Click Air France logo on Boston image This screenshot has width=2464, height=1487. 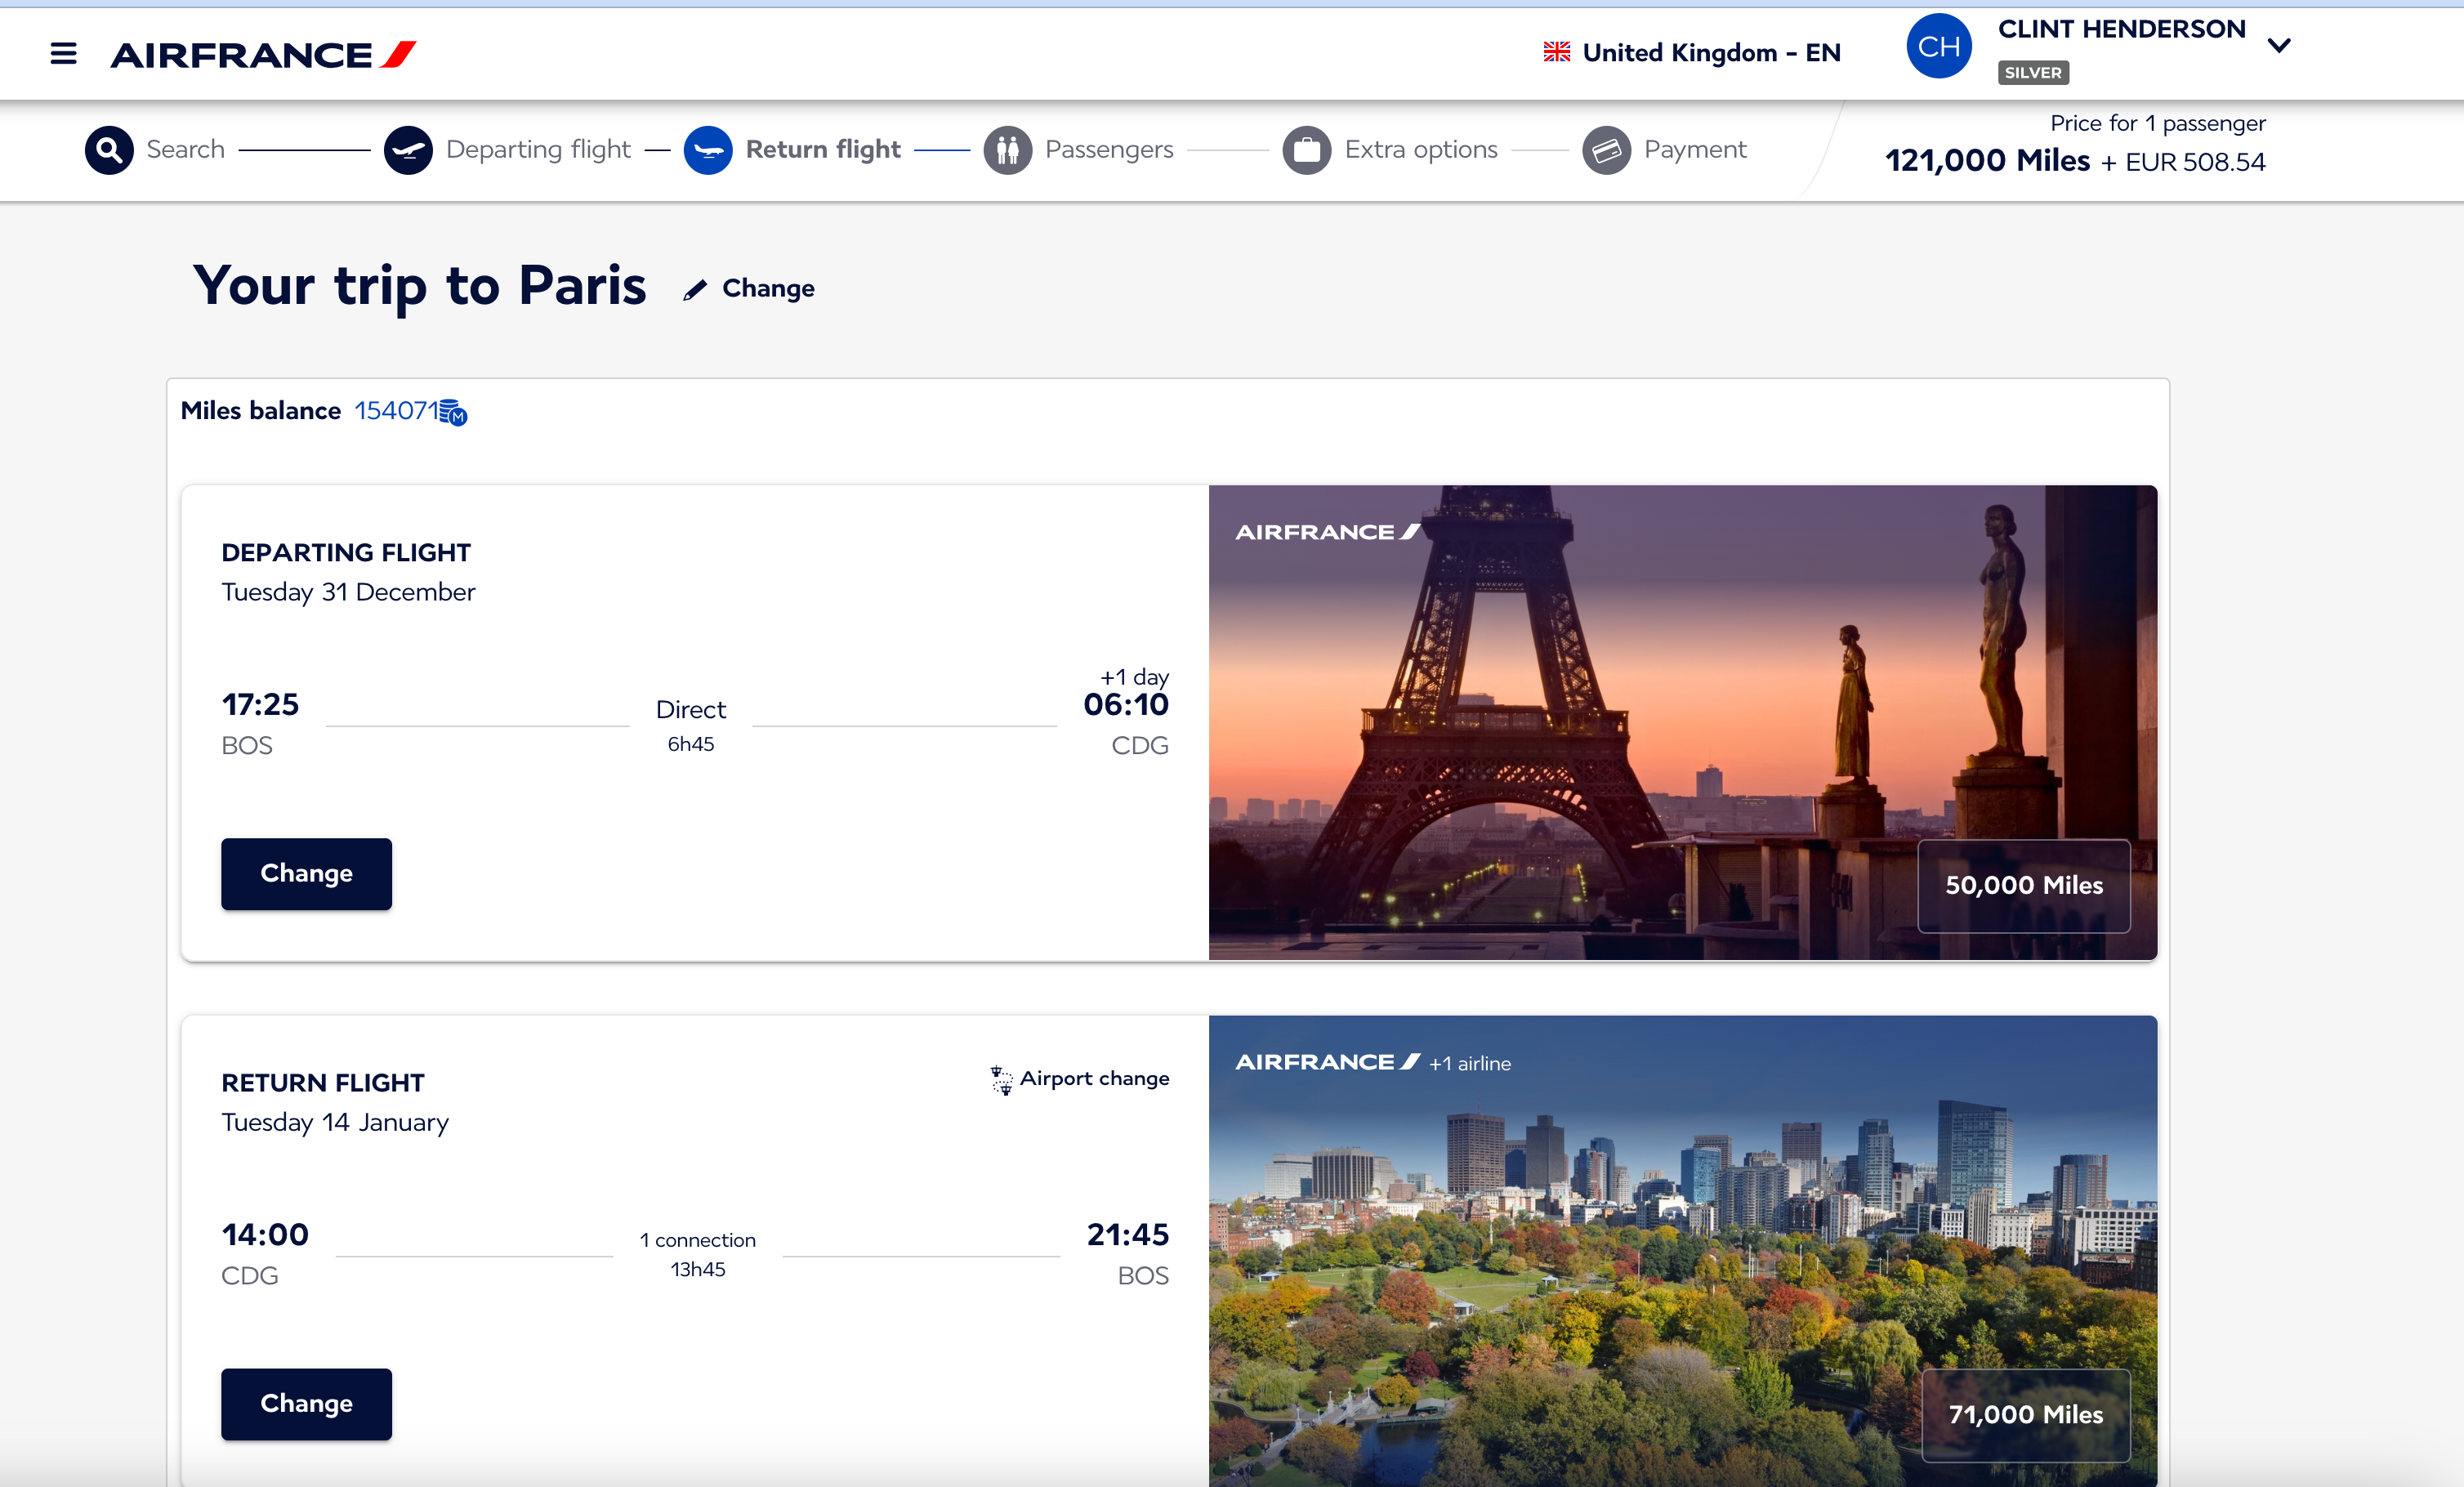1327,1062
